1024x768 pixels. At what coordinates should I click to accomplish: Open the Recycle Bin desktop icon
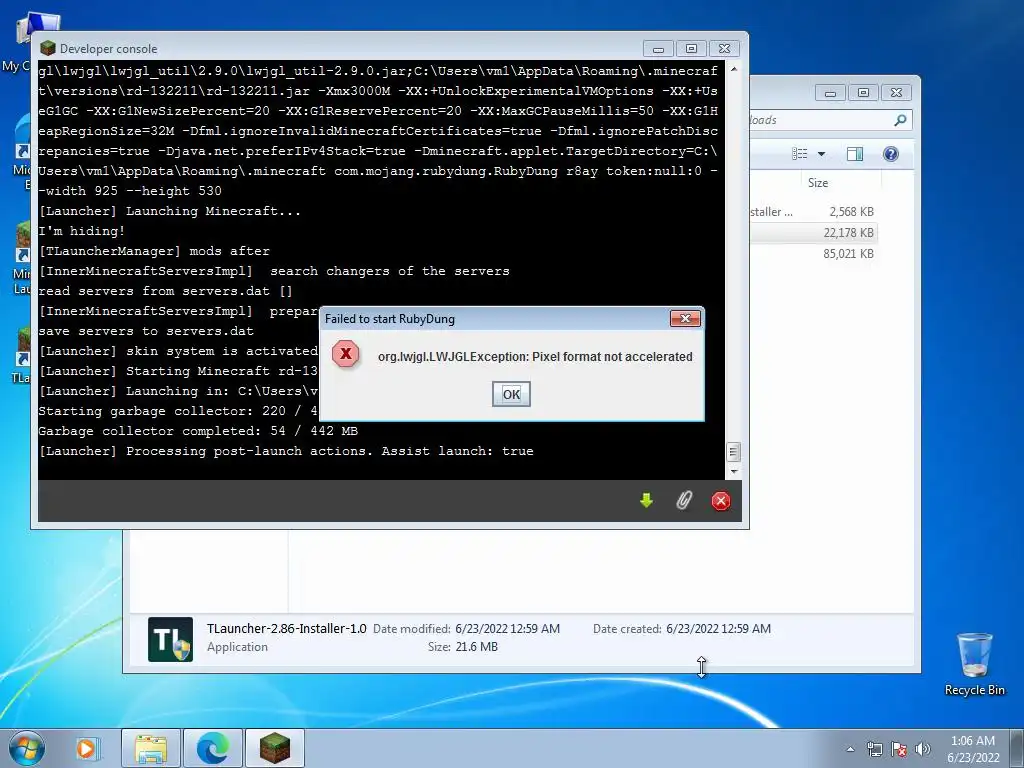pyautogui.click(x=974, y=664)
